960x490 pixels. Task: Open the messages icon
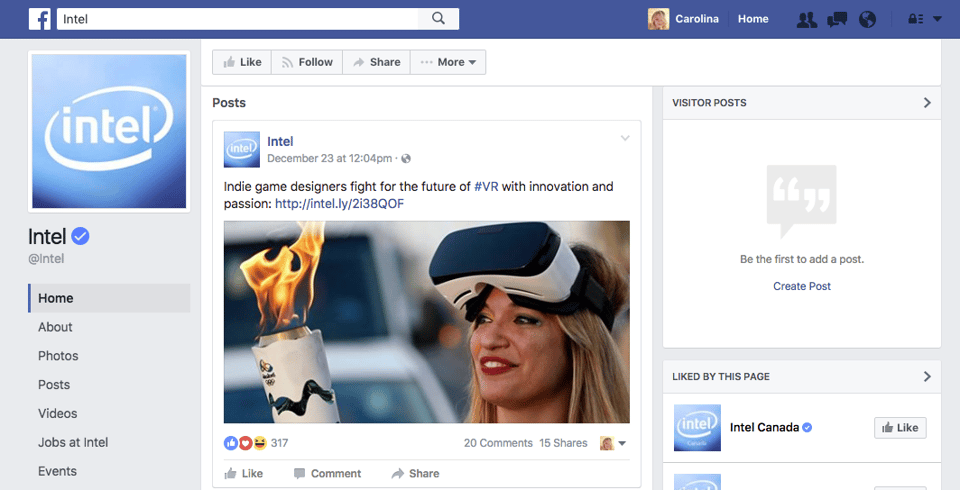coord(837,20)
